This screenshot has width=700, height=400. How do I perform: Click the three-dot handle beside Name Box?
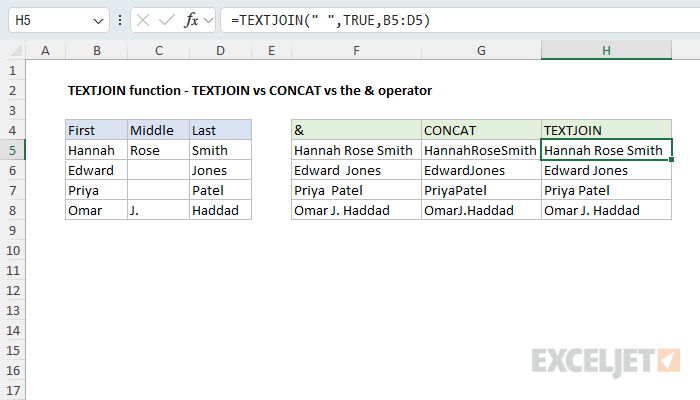pos(120,20)
